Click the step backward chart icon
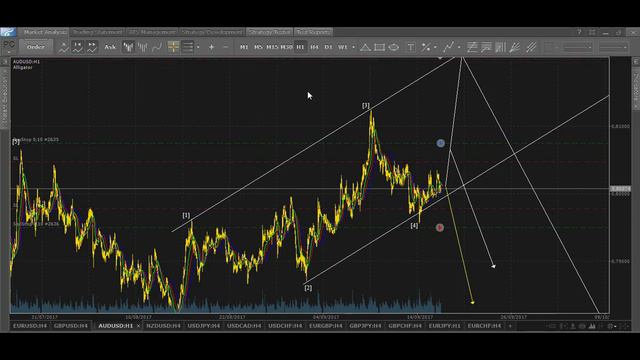Screen dimensions: 640x360 [78, 47]
